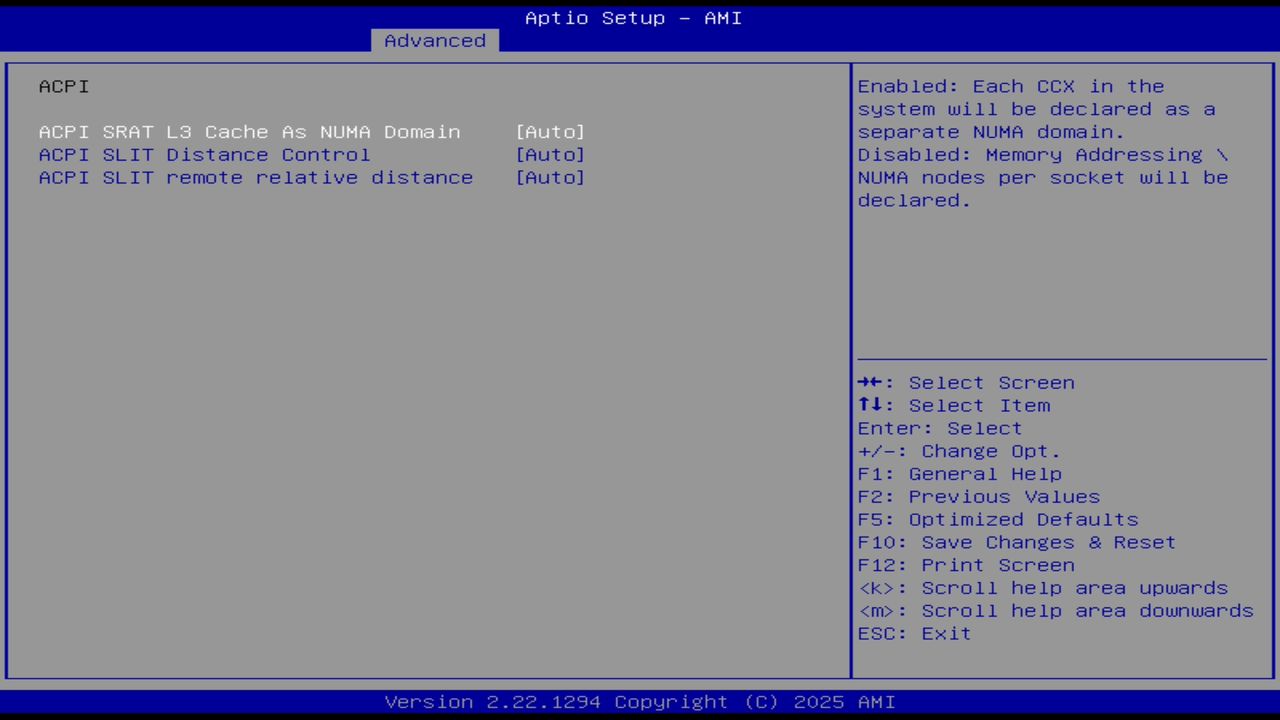
Task: Open the ACPI SLIT remote relative distance dropdown
Action: tap(550, 177)
